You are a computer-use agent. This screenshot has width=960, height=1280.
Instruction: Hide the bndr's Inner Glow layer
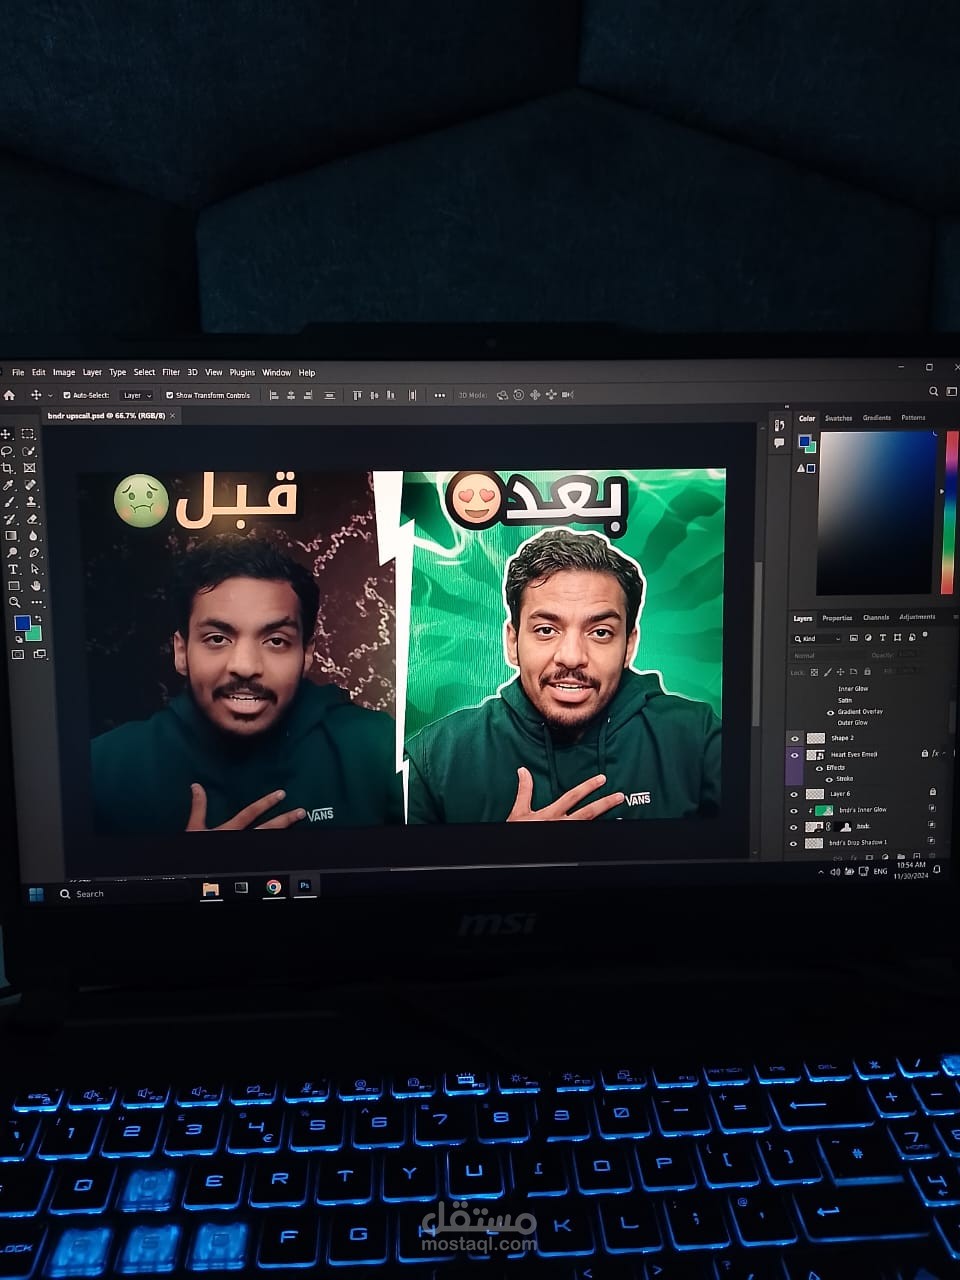click(x=795, y=810)
